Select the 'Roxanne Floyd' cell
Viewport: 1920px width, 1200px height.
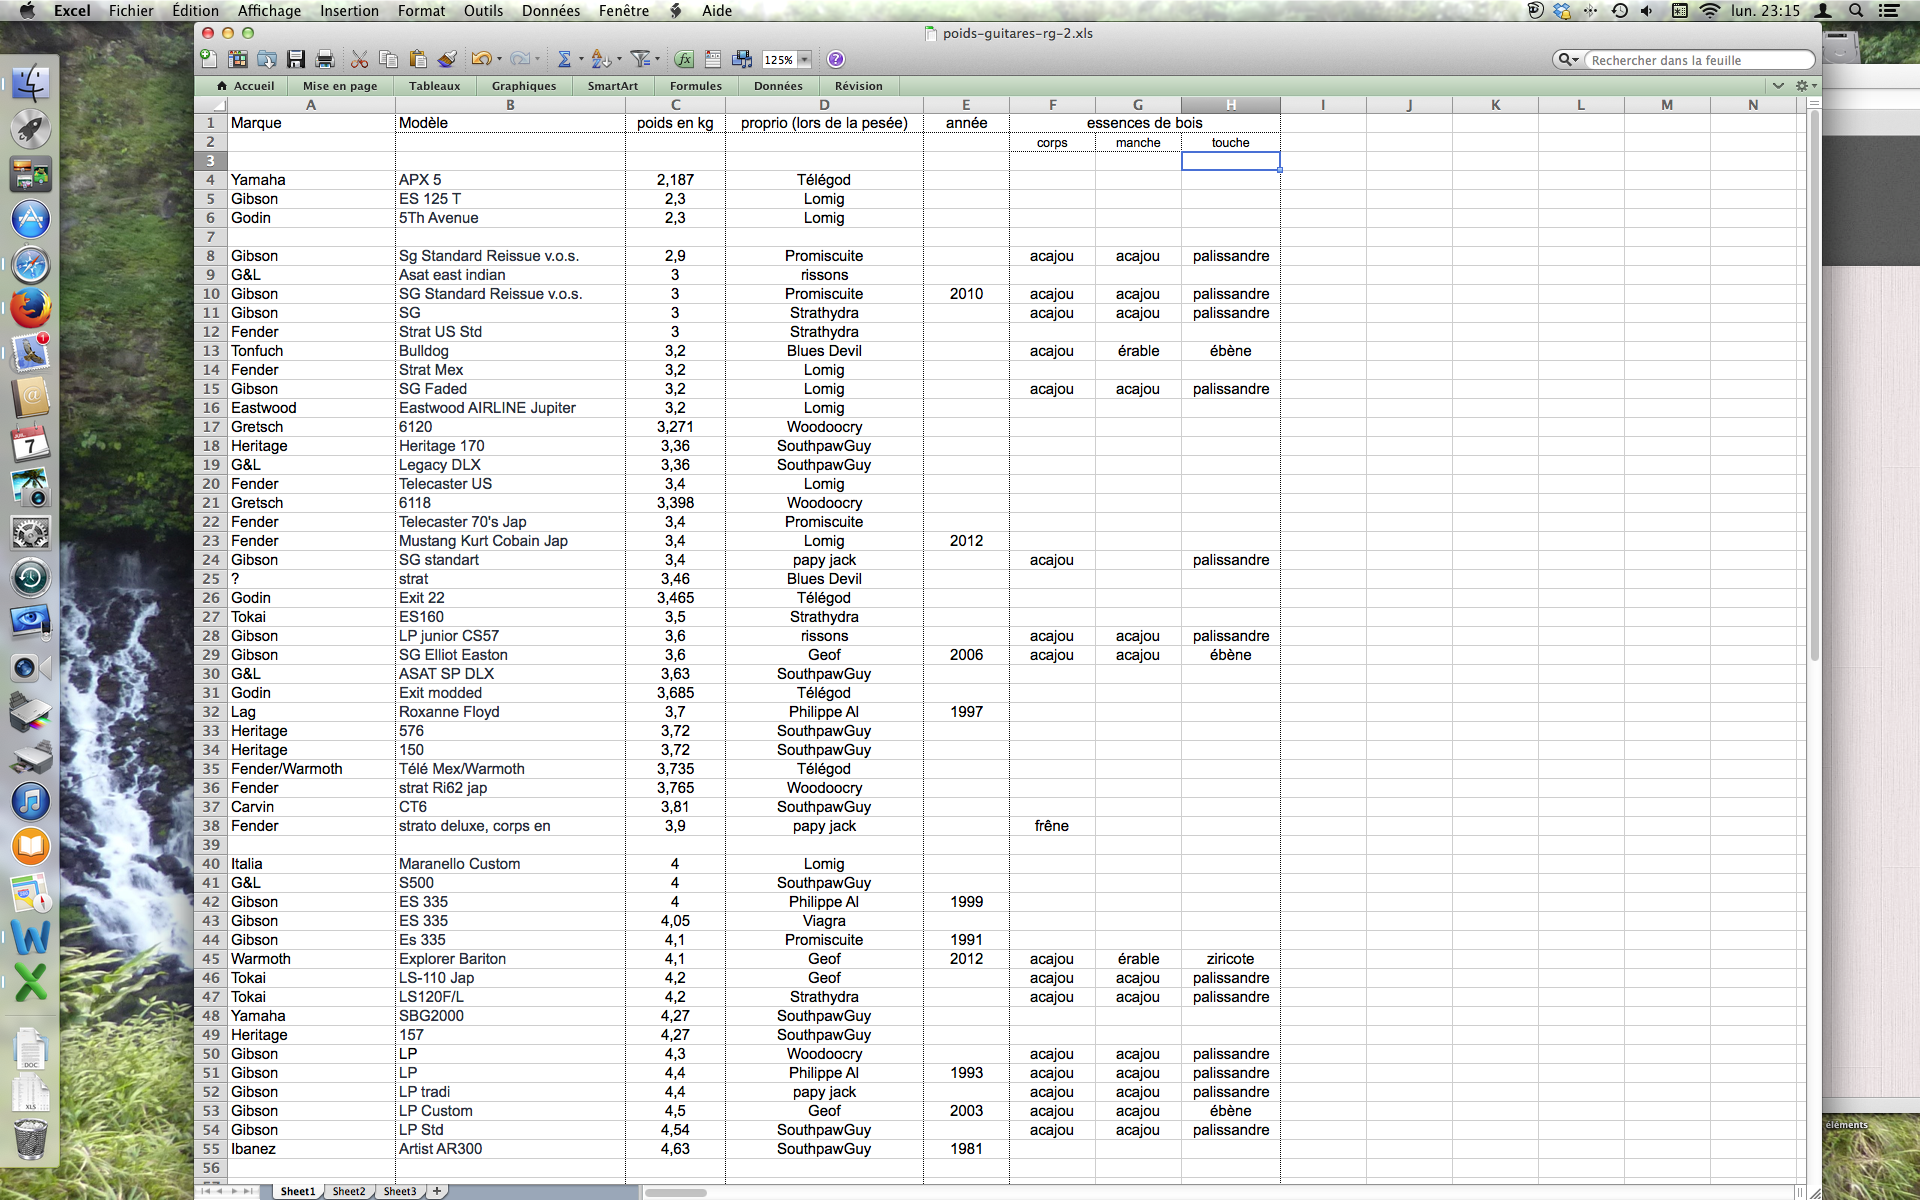510,712
